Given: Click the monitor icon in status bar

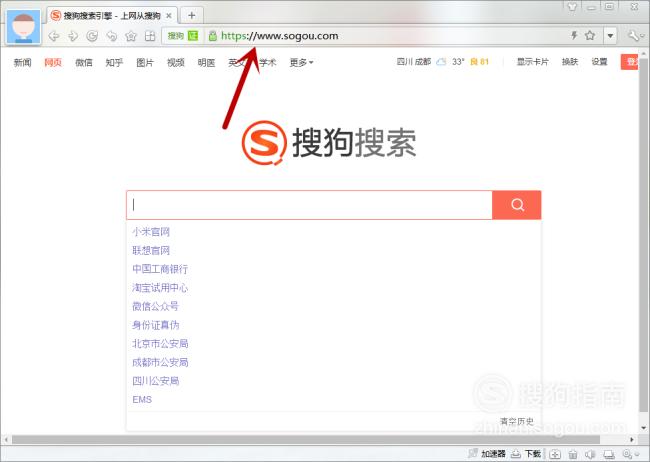Looking at the screenshot, I should click(609, 454).
